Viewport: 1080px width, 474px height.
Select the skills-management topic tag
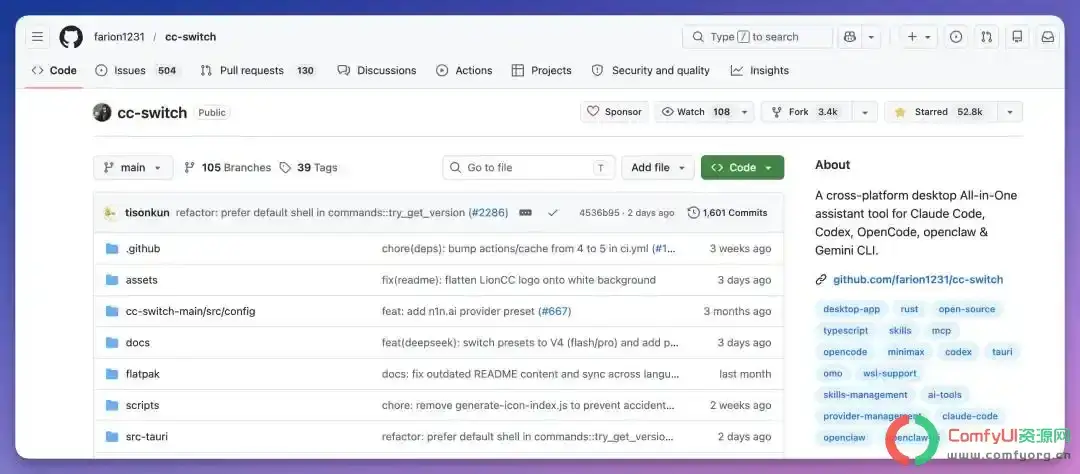click(x=866, y=395)
